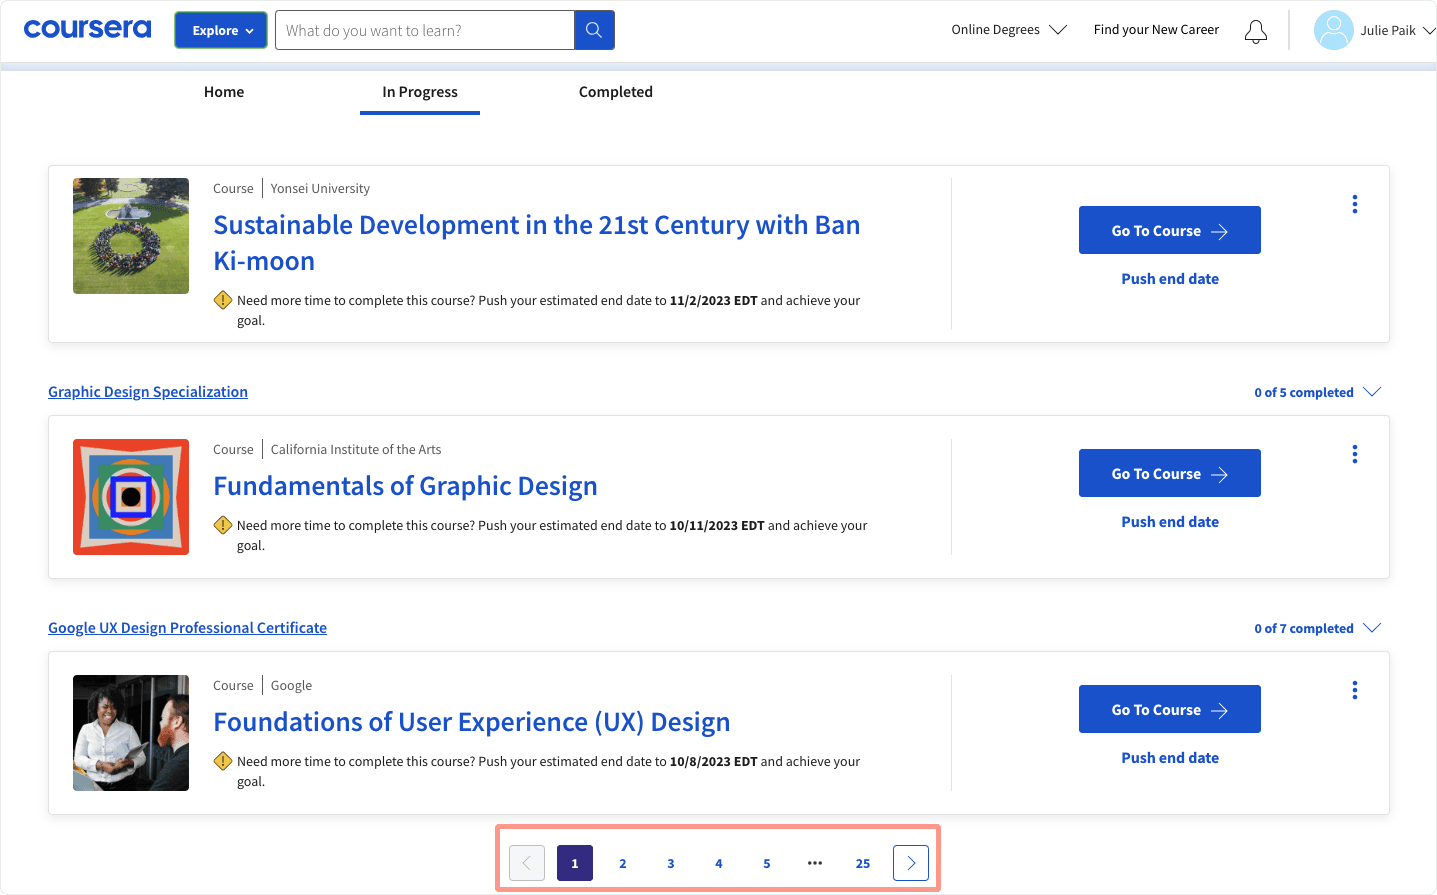Go to next page with right arrow

pos(911,863)
